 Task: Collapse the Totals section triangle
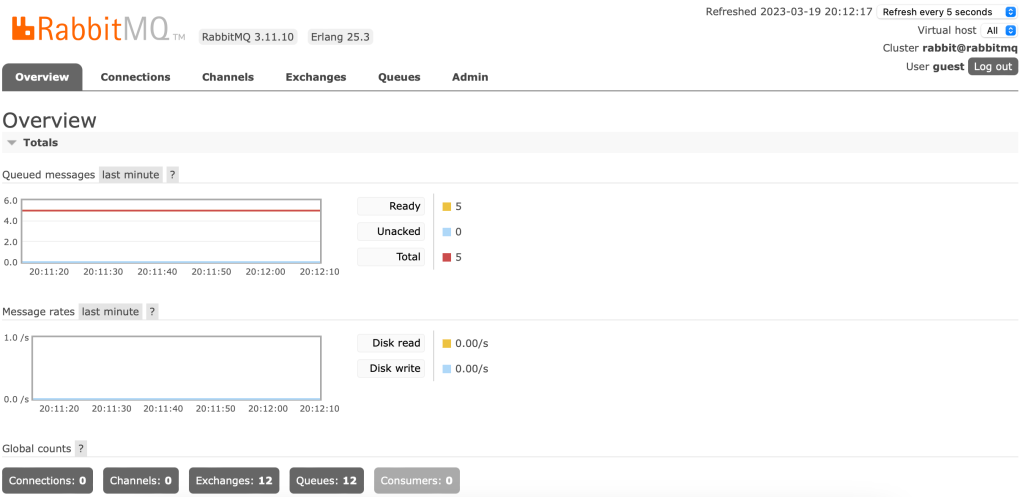pyautogui.click(x=12, y=143)
